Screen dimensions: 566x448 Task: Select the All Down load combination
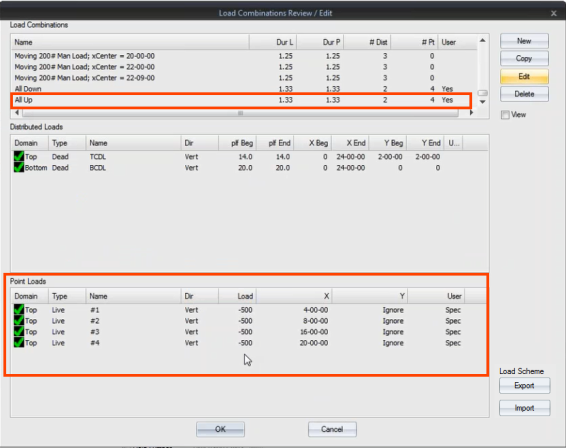point(242,89)
